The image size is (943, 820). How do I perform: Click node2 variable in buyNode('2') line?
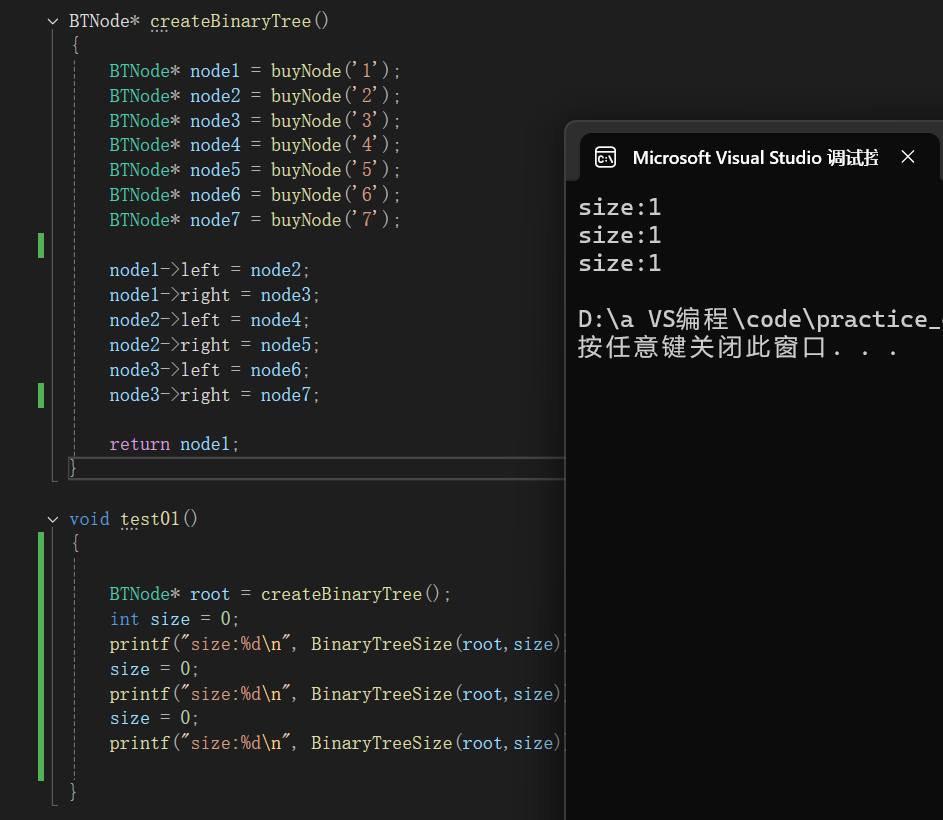pyautogui.click(x=215, y=96)
